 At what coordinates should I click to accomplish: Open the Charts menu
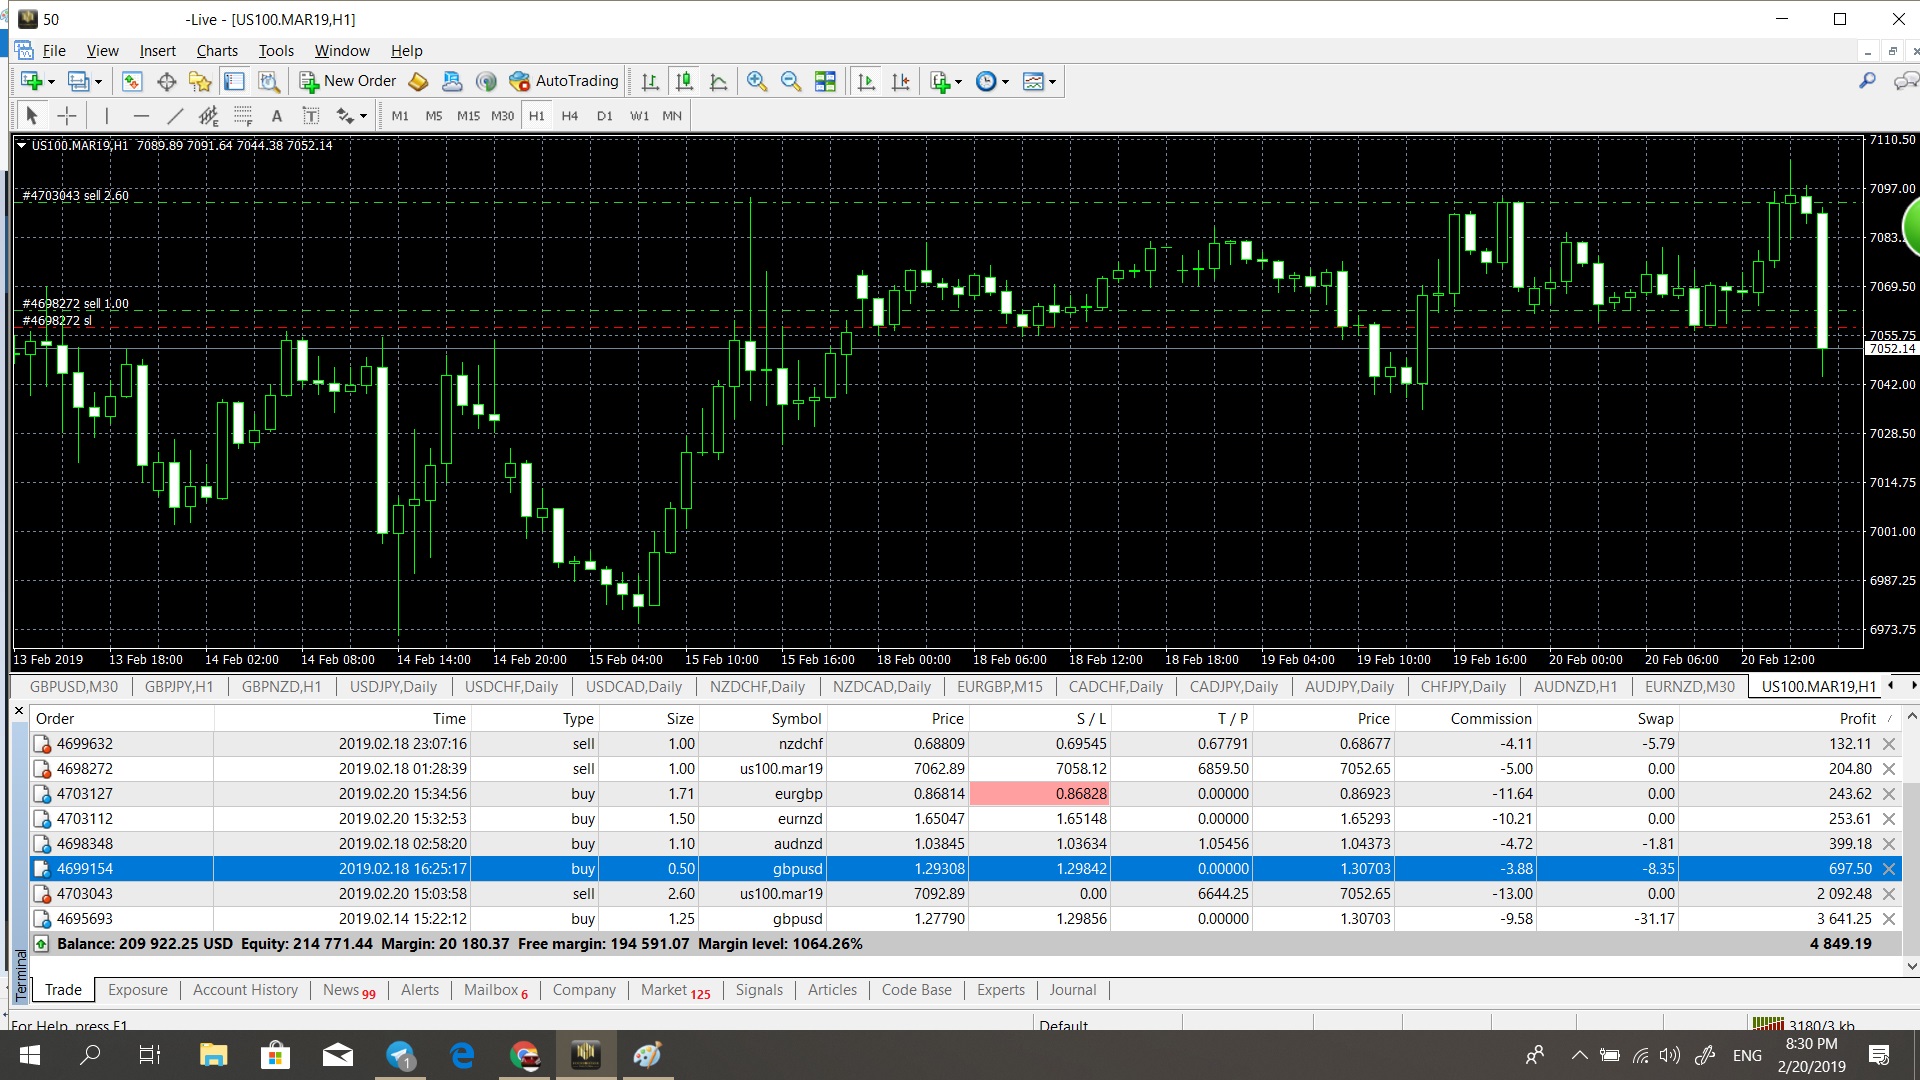point(217,51)
